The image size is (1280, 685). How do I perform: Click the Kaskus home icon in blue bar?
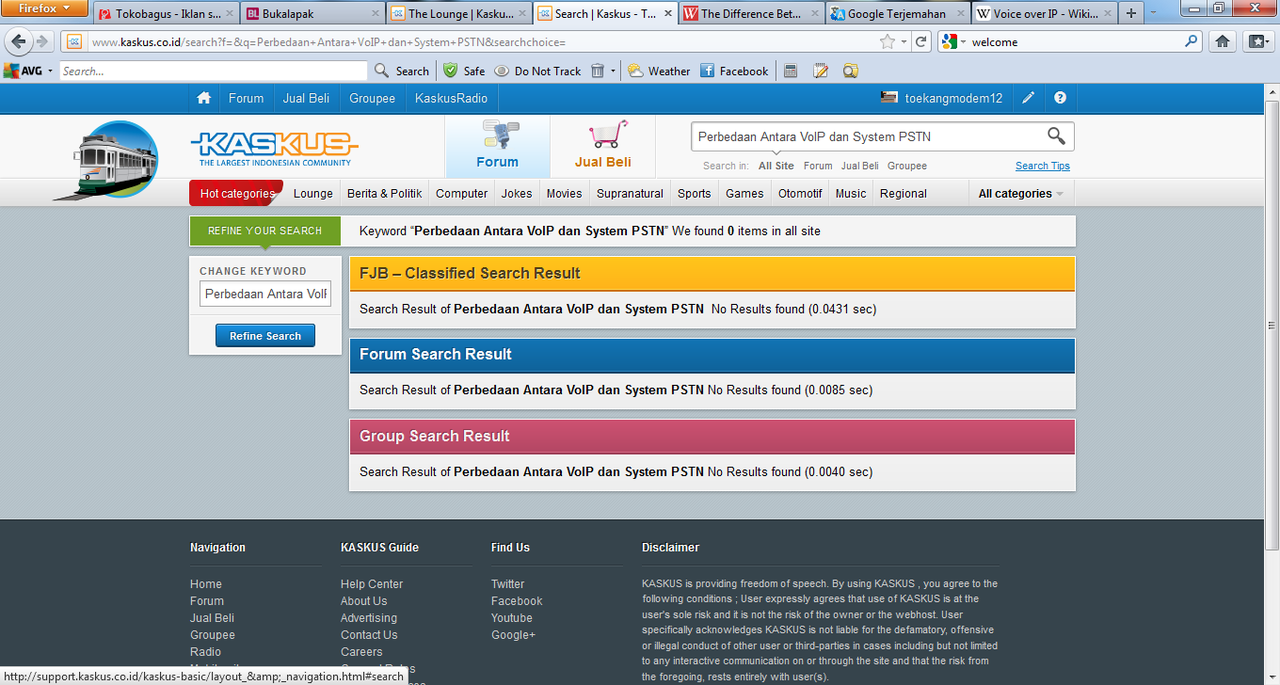[x=204, y=98]
